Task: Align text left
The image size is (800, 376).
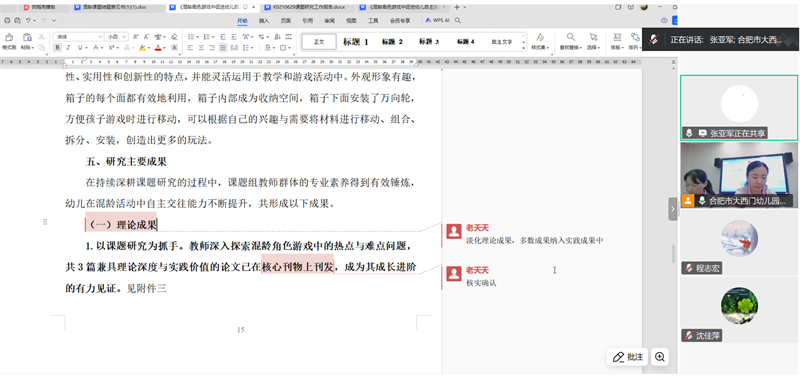Action: click(x=190, y=47)
